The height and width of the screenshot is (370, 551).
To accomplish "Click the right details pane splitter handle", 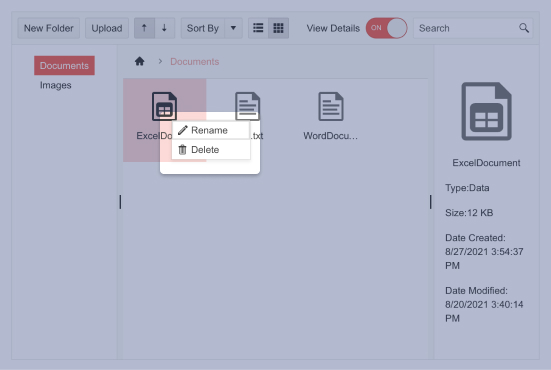I will coord(430,202).
